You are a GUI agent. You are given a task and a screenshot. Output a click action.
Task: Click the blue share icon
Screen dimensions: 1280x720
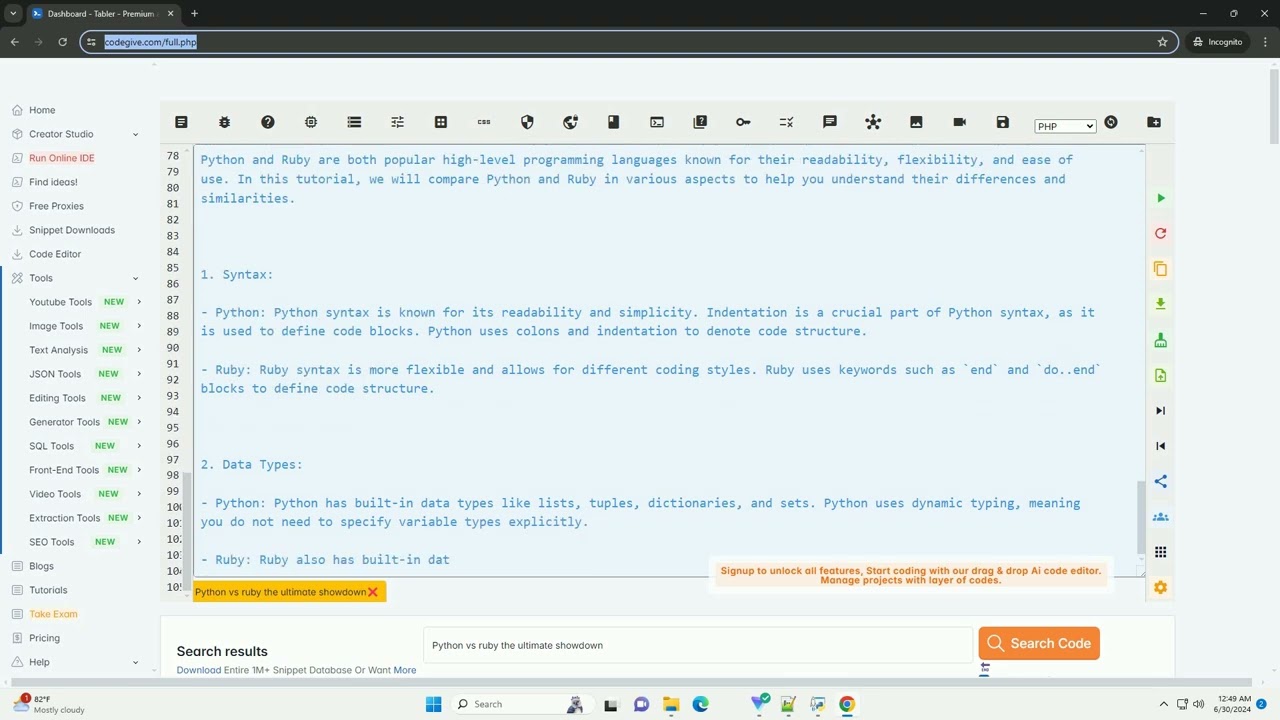coord(1161,481)
